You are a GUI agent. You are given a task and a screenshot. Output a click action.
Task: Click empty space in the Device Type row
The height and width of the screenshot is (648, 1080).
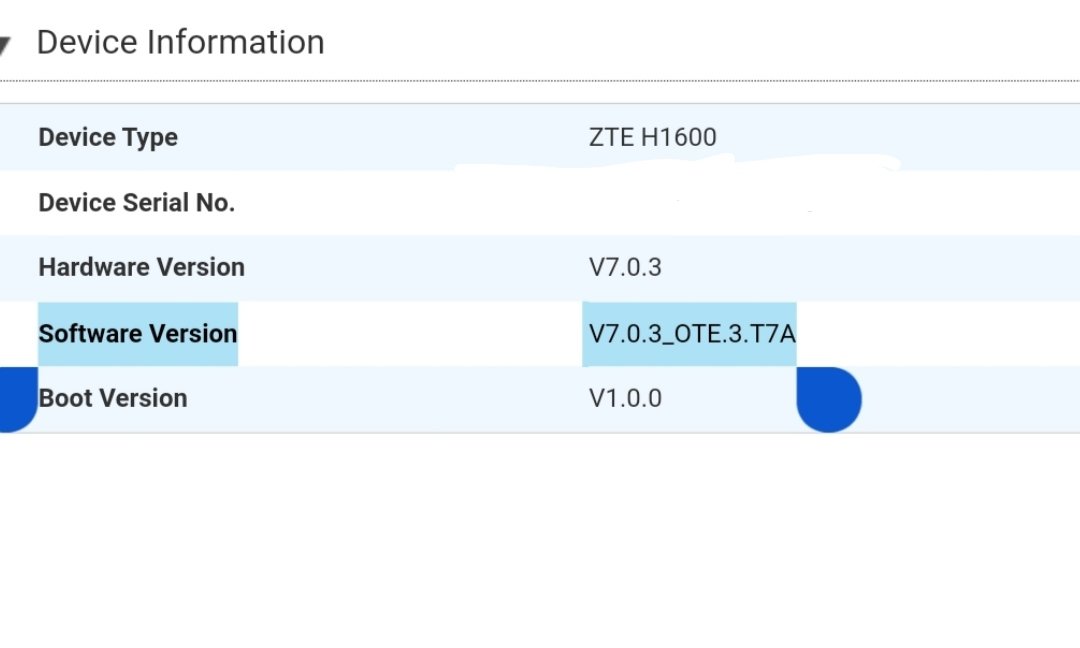[895, 137]
